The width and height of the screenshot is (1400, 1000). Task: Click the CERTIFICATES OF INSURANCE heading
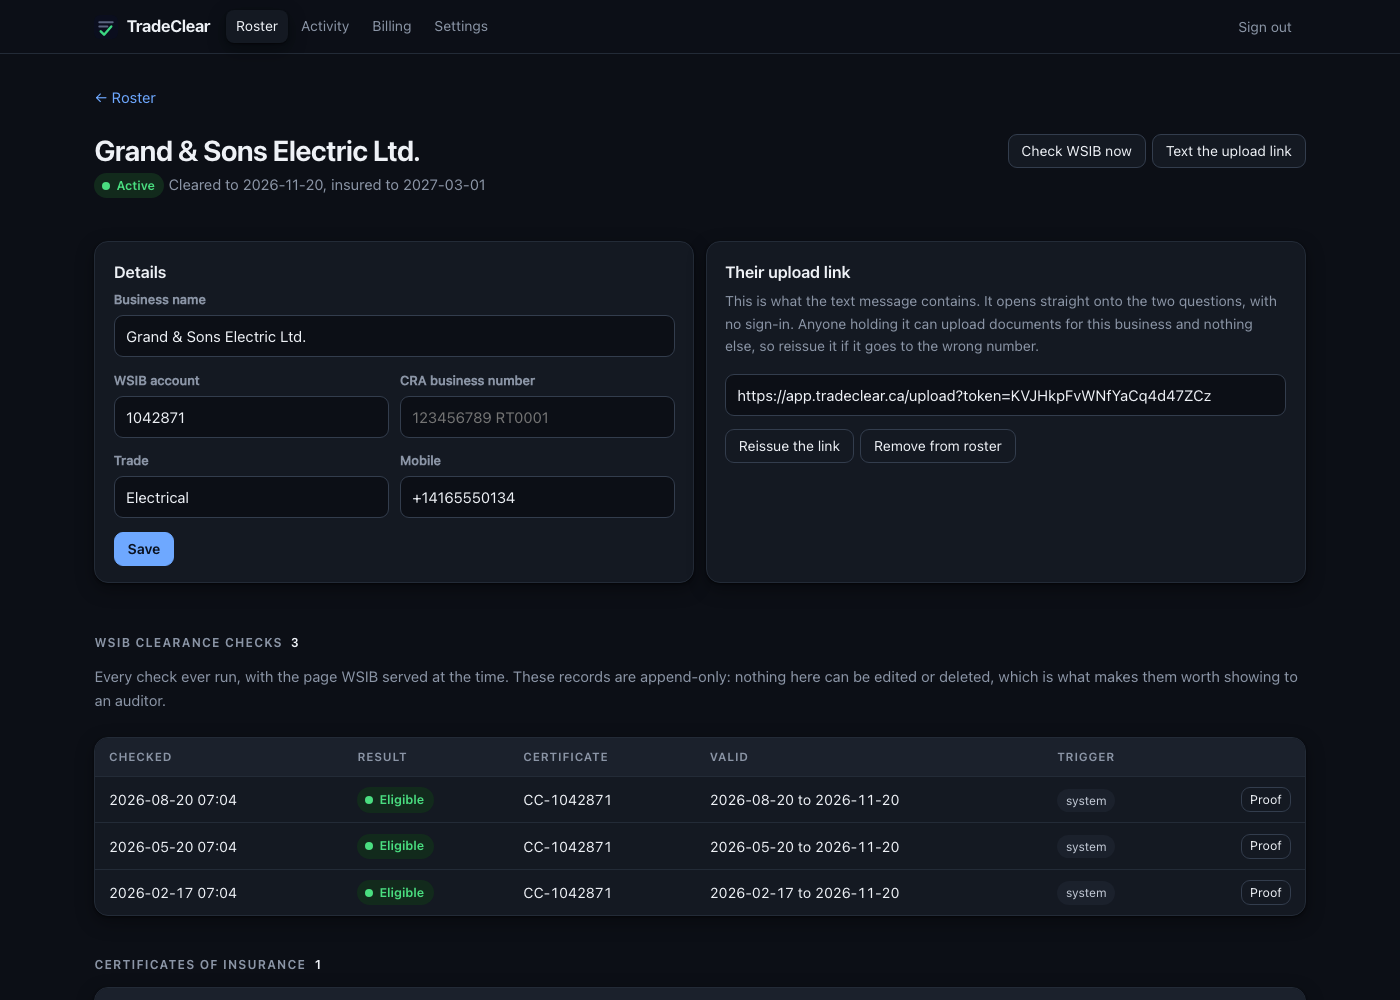(200, 965)
